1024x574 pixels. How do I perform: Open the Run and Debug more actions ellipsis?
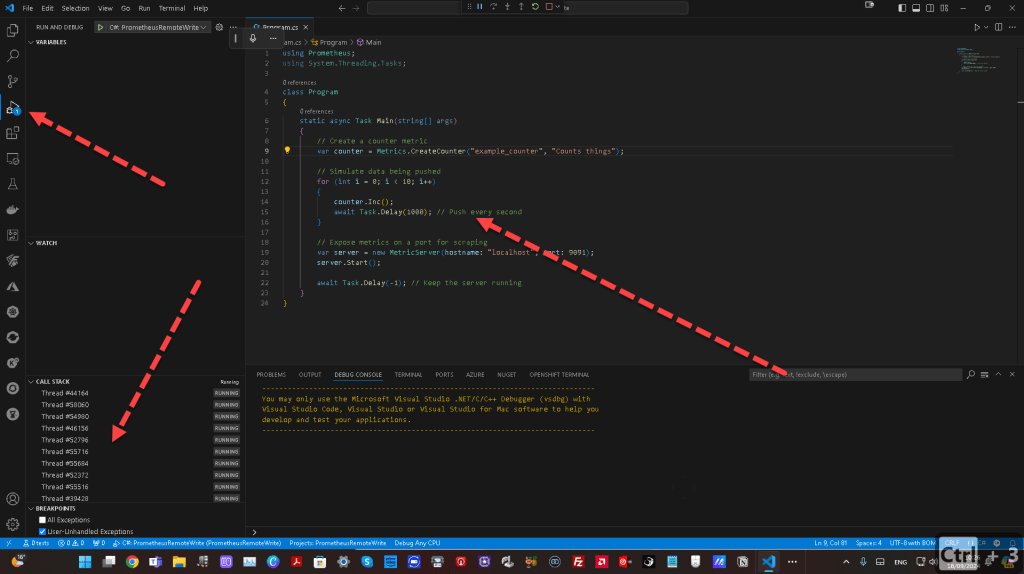[x=233, y=27]
